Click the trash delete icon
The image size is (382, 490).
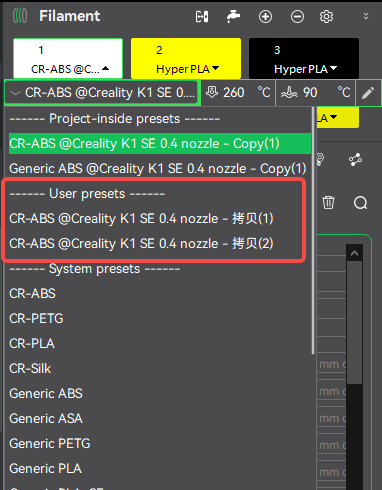[x=328, y=202]
